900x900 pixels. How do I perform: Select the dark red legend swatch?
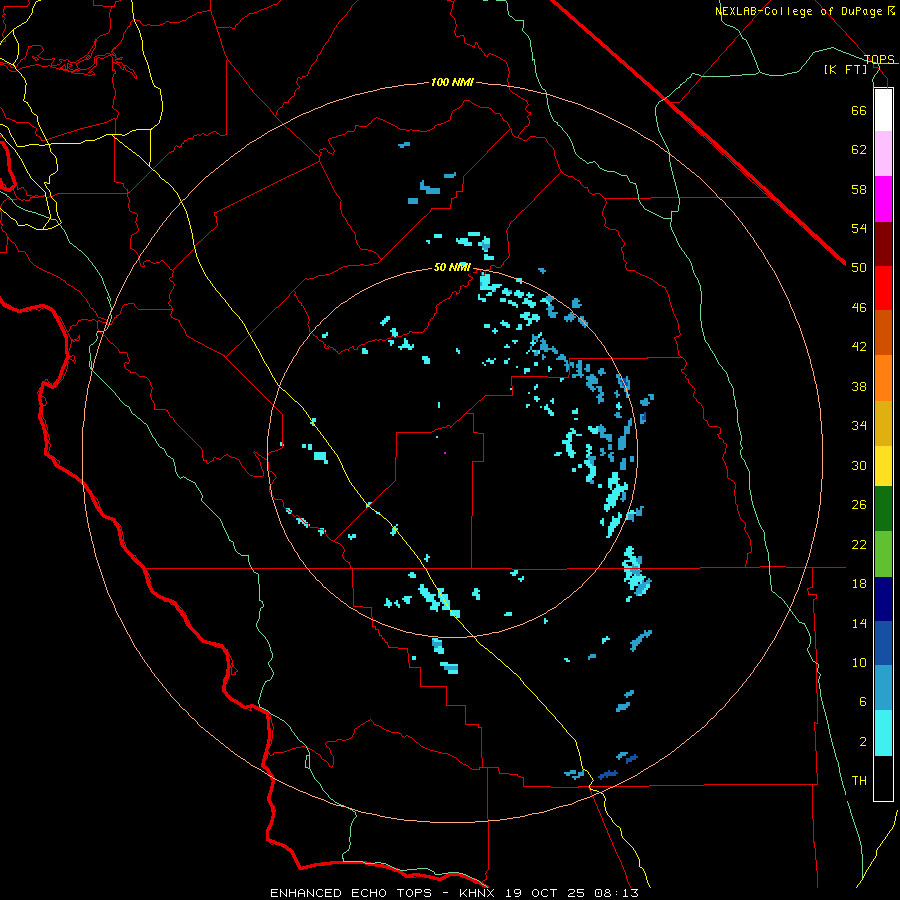tap(883, 244)
